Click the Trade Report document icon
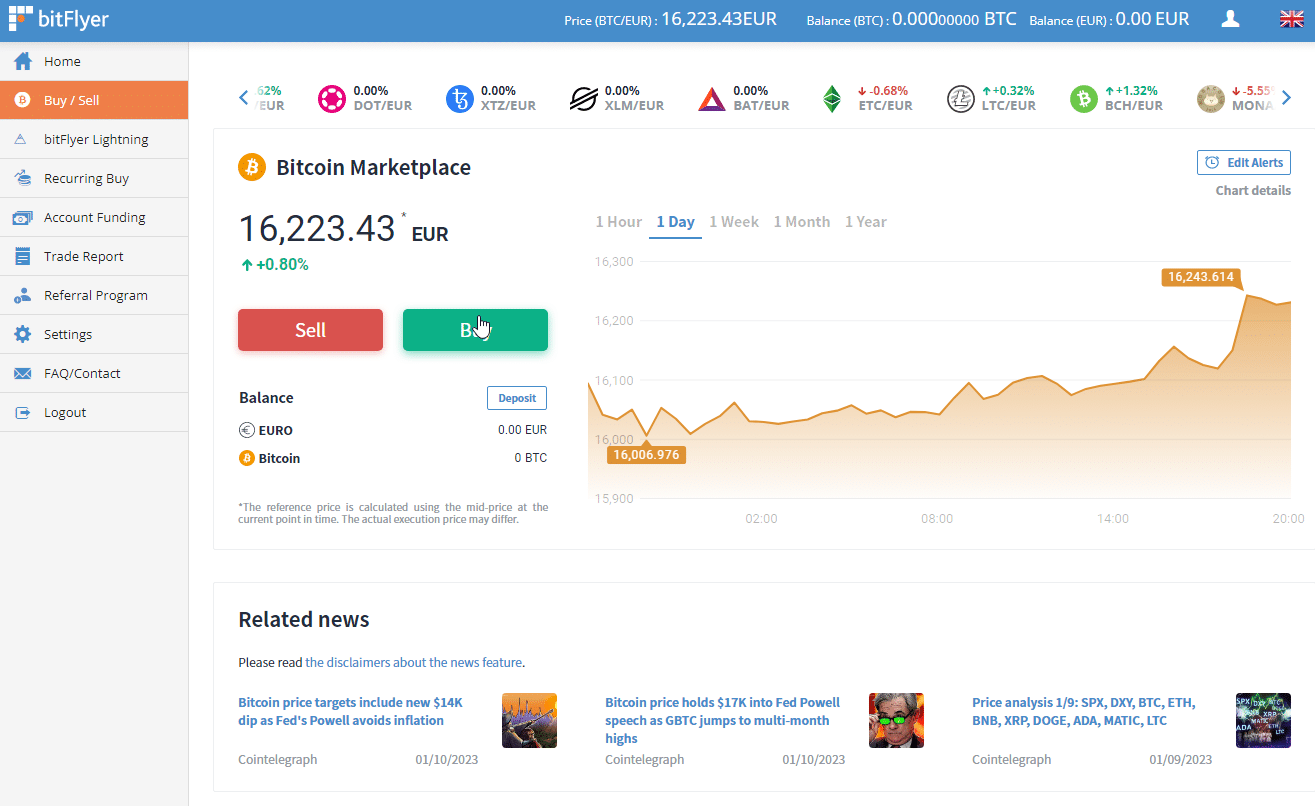 tap(22, 256)
